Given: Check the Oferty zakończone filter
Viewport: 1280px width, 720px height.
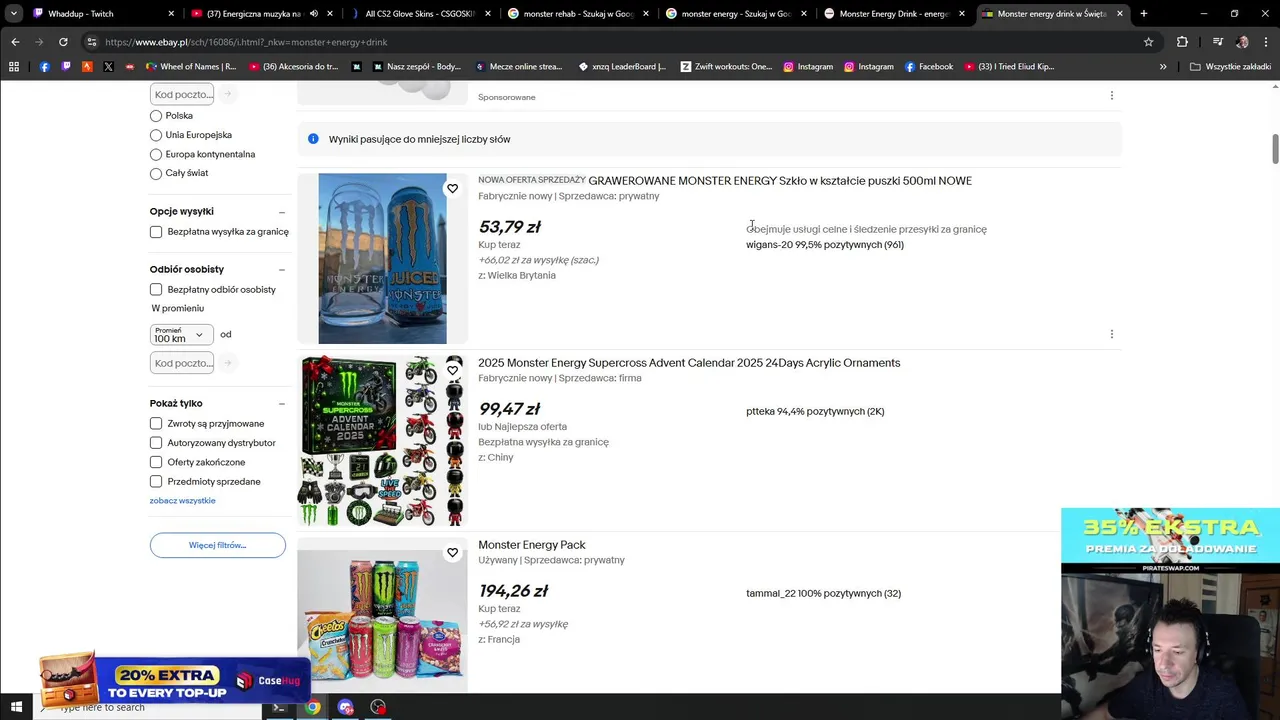Looking at the screenshot, I should click(x=156, y=462).
